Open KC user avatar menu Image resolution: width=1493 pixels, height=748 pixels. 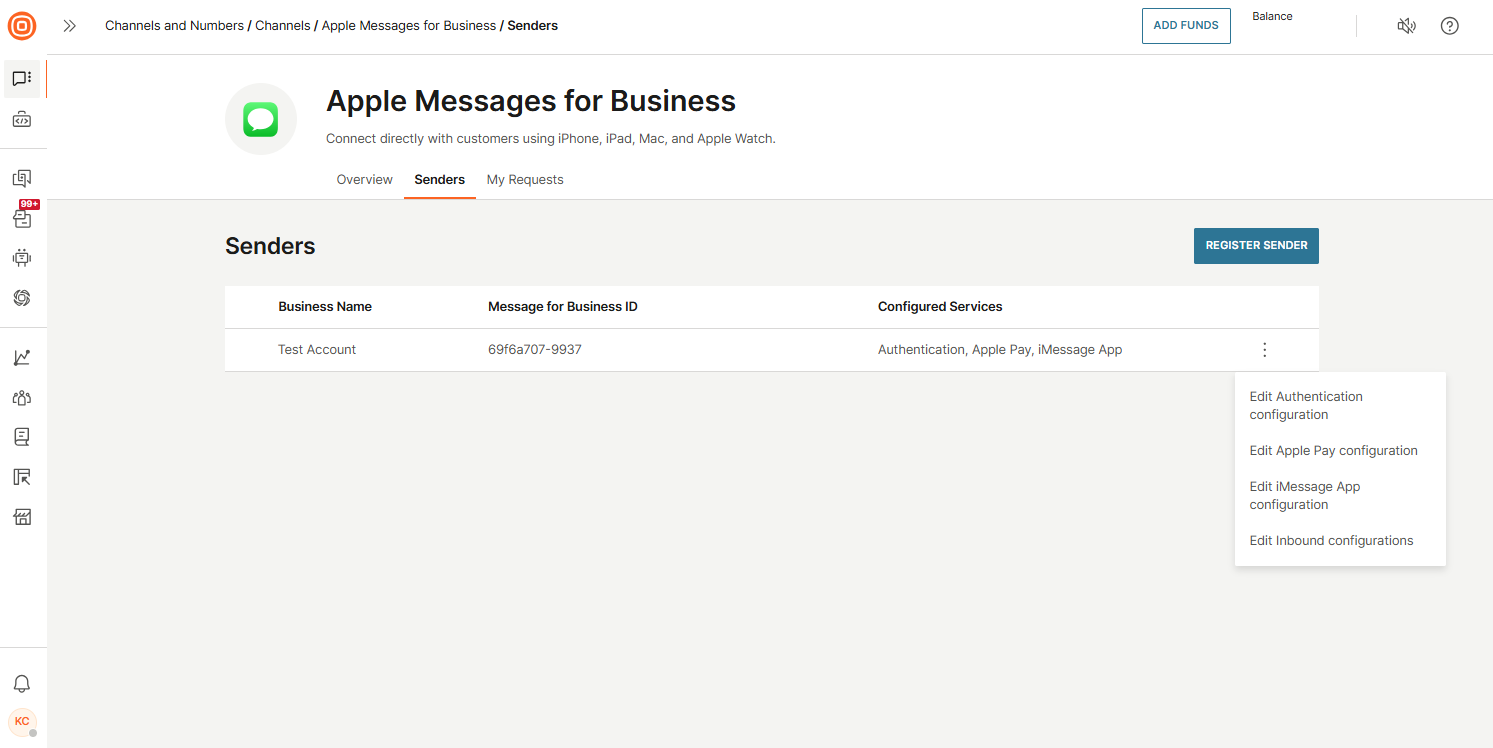pos(22,722)
